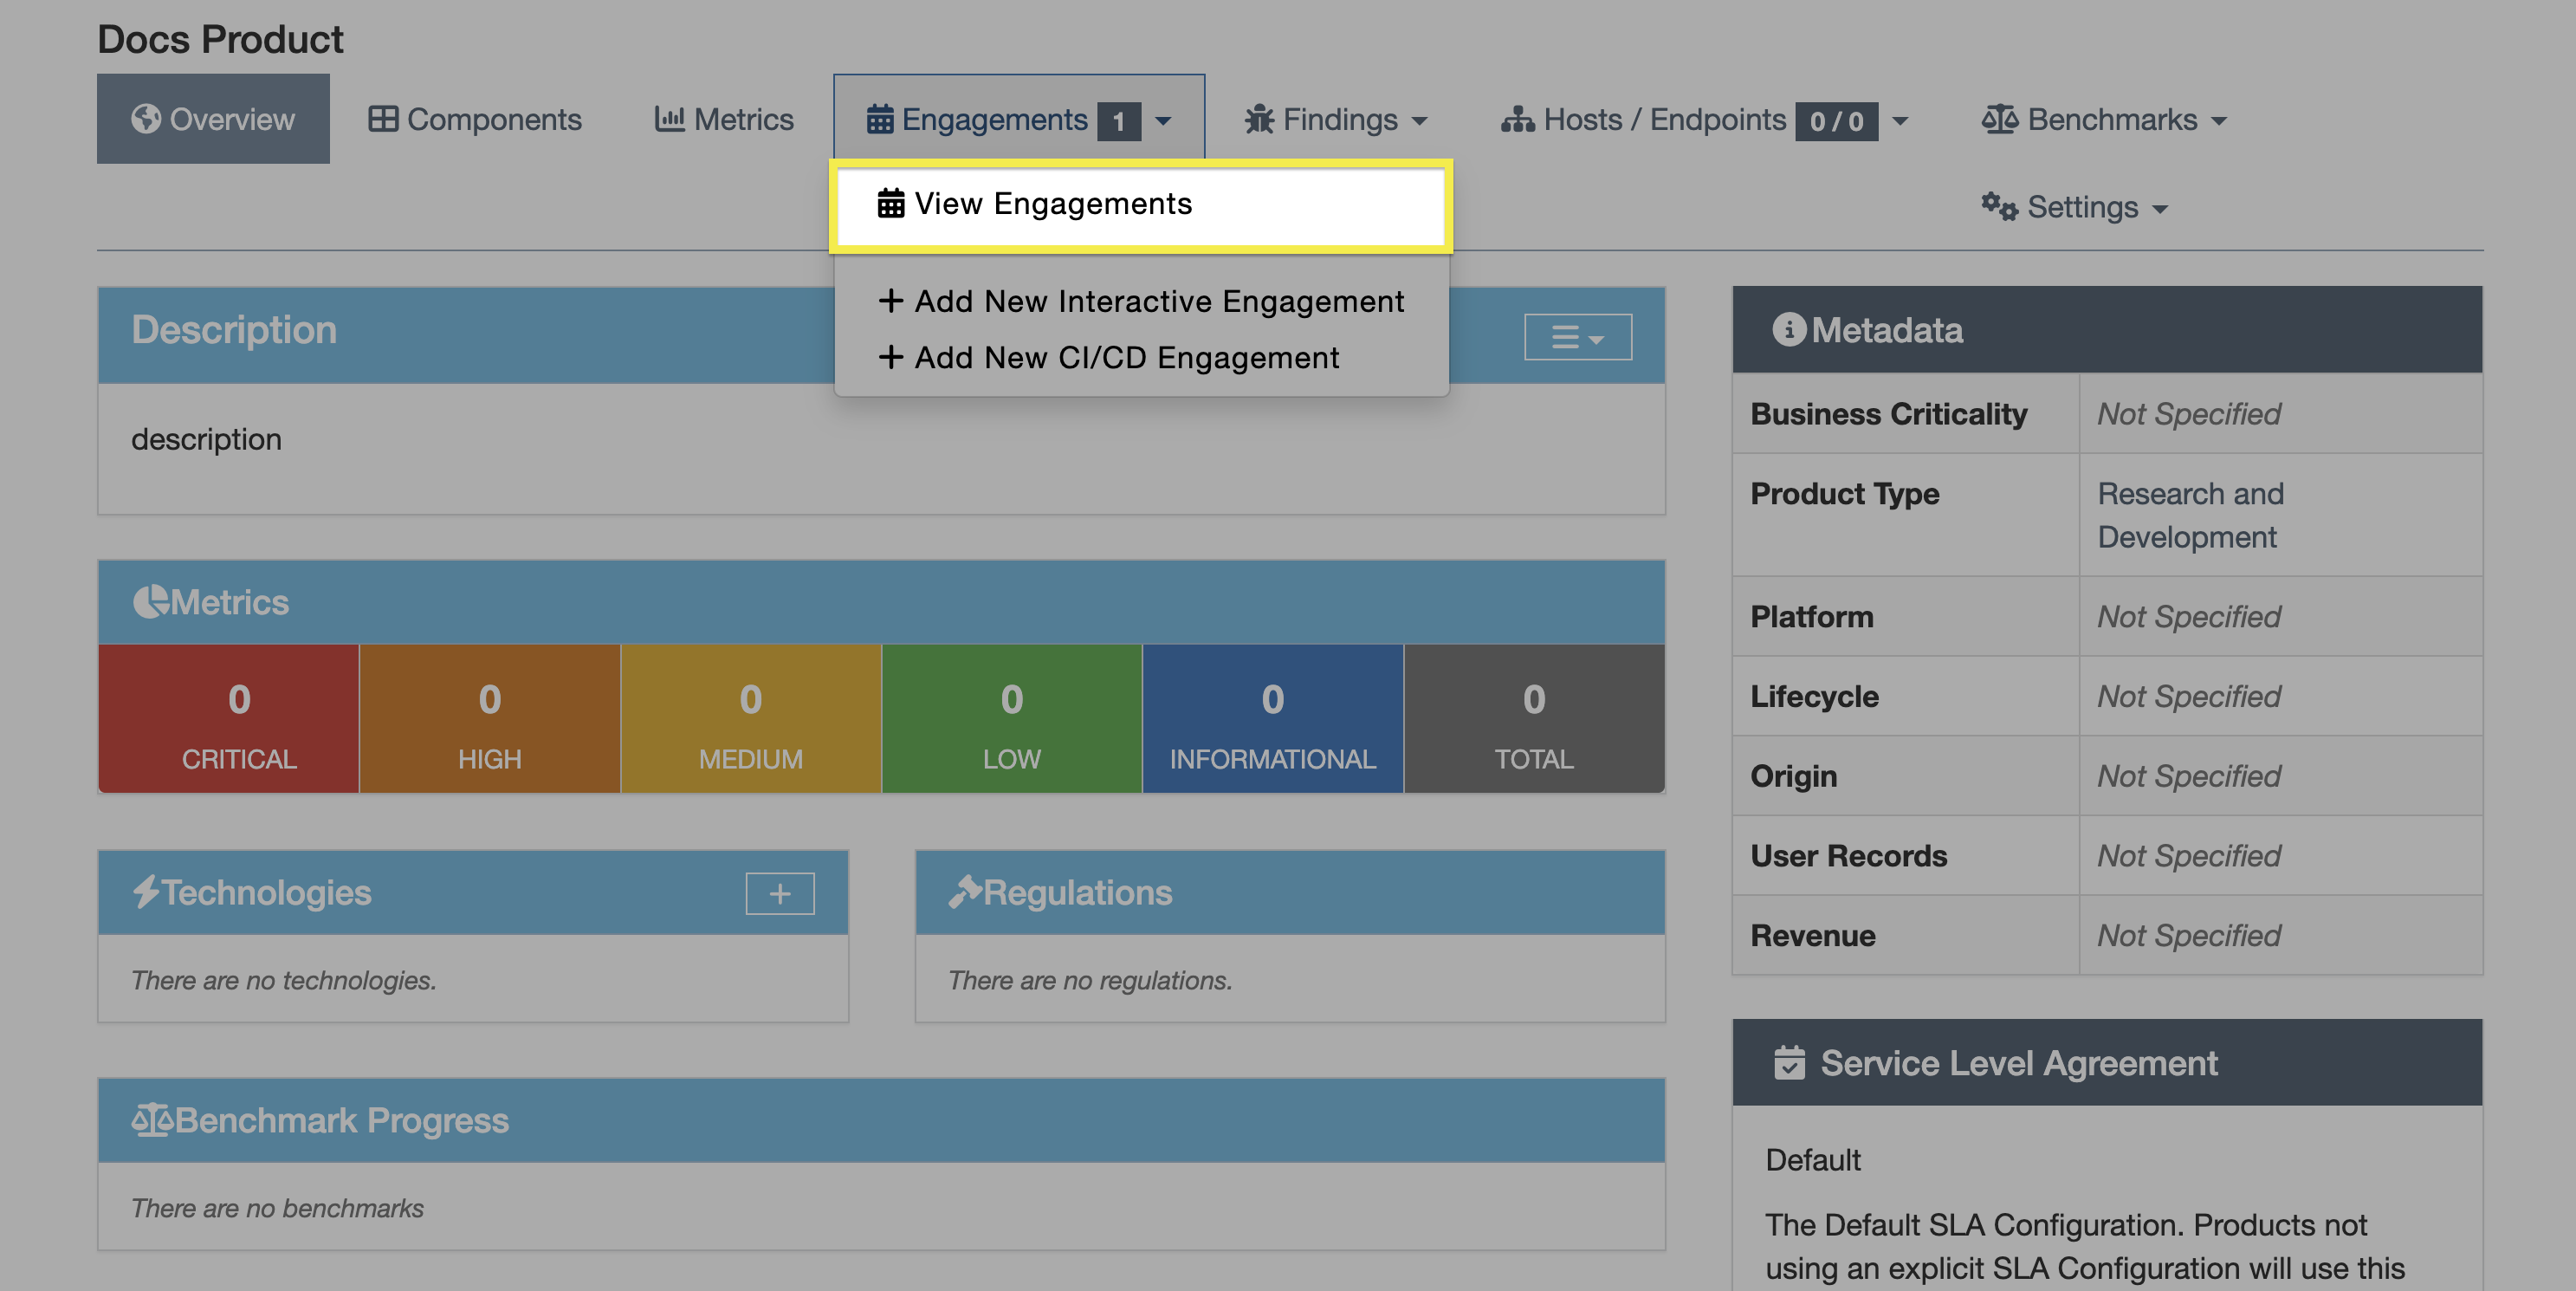
Task: Choose Add New CI/CD Engagement
Action: [x=1126, y=357]
